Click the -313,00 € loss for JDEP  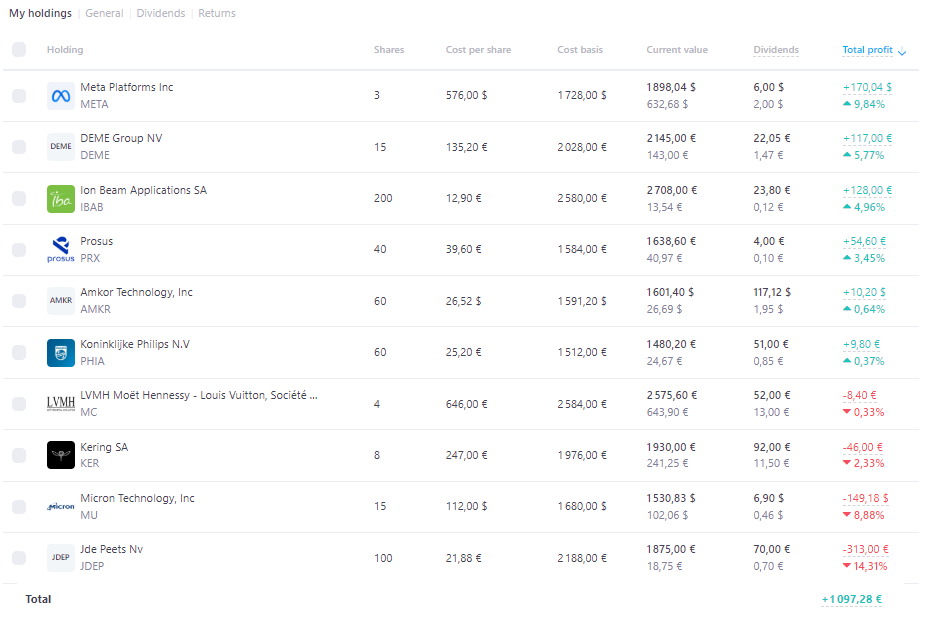[x=866, y=549]
